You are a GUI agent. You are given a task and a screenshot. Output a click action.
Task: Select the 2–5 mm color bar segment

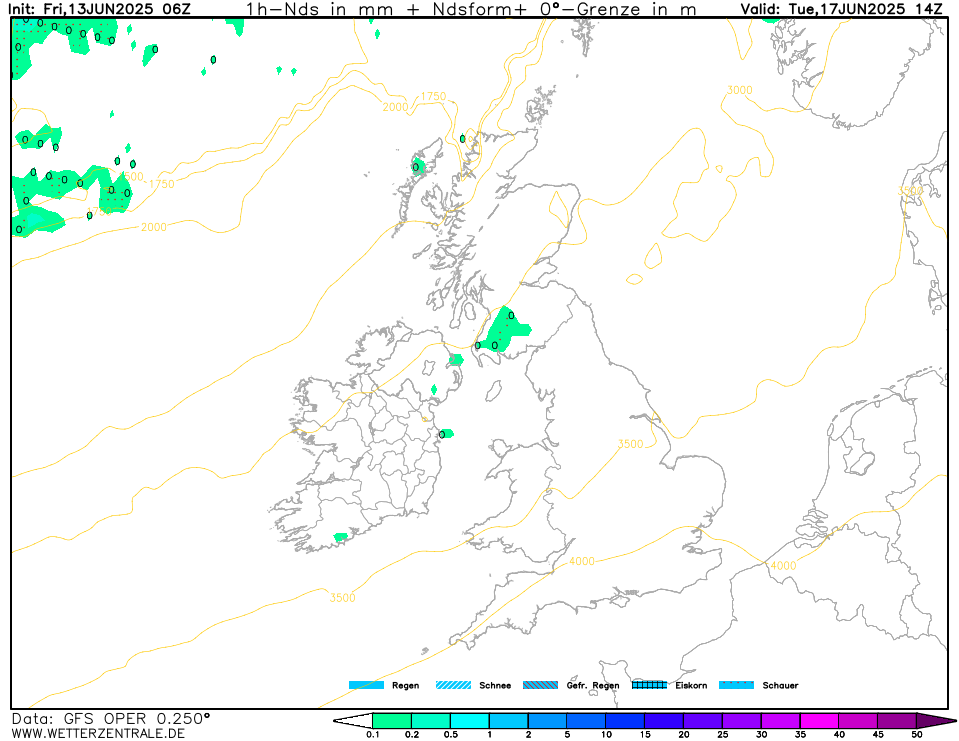pyautogui.click(x=547, y=721)
